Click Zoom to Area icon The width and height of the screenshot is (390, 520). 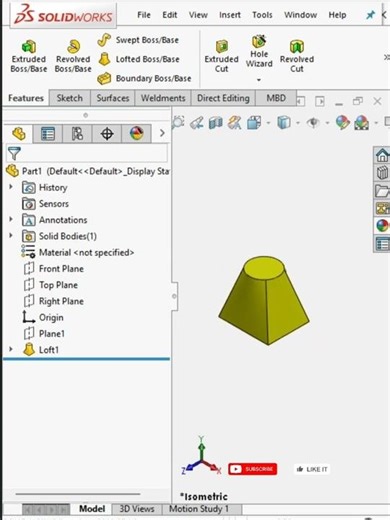click(197, 123)
